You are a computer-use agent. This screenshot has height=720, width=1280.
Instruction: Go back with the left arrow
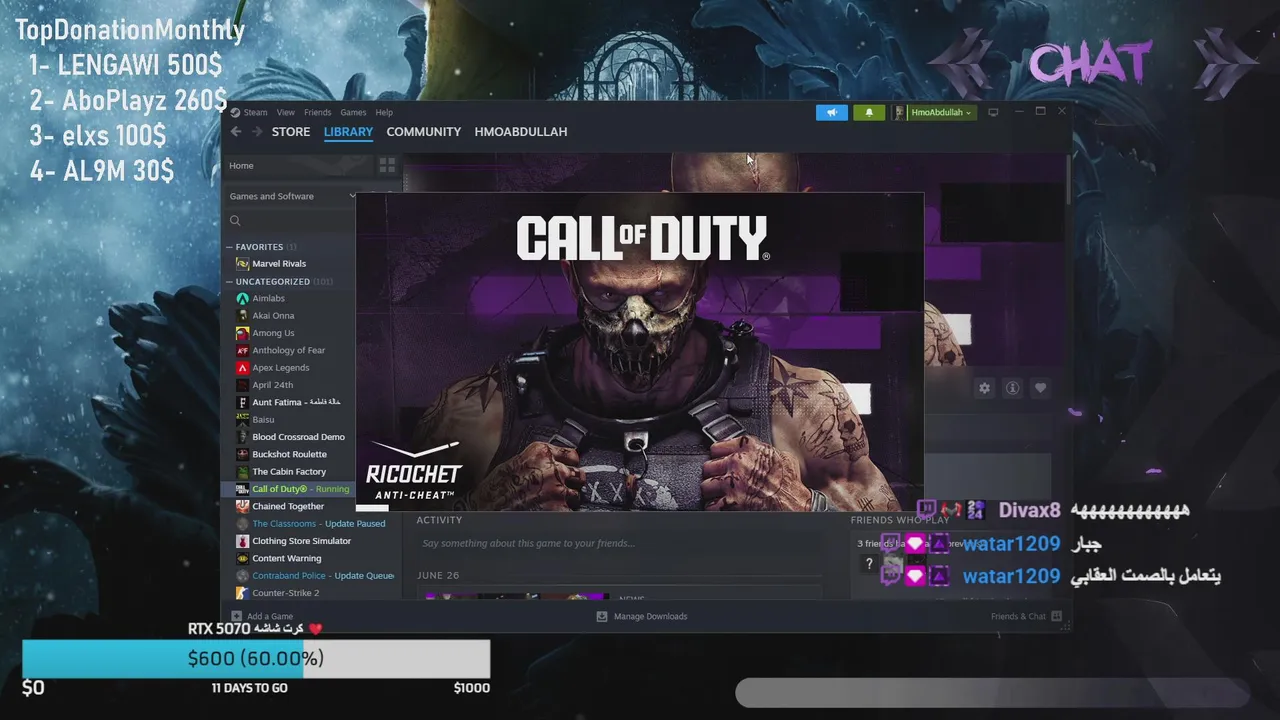(x=236, y=131)
